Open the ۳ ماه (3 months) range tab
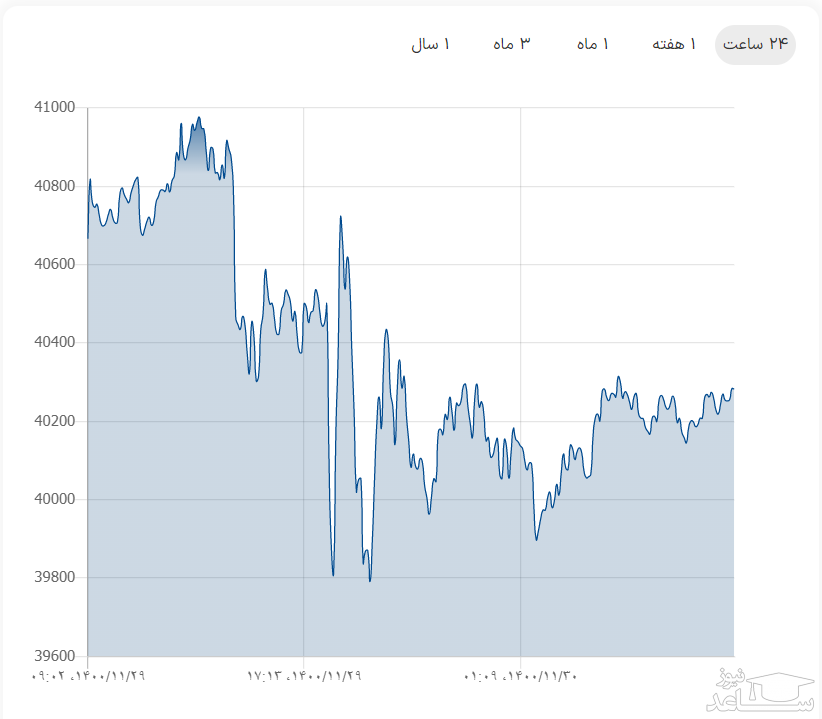The image size is (822, 719). pyautogui.click(x=511, y=45)
